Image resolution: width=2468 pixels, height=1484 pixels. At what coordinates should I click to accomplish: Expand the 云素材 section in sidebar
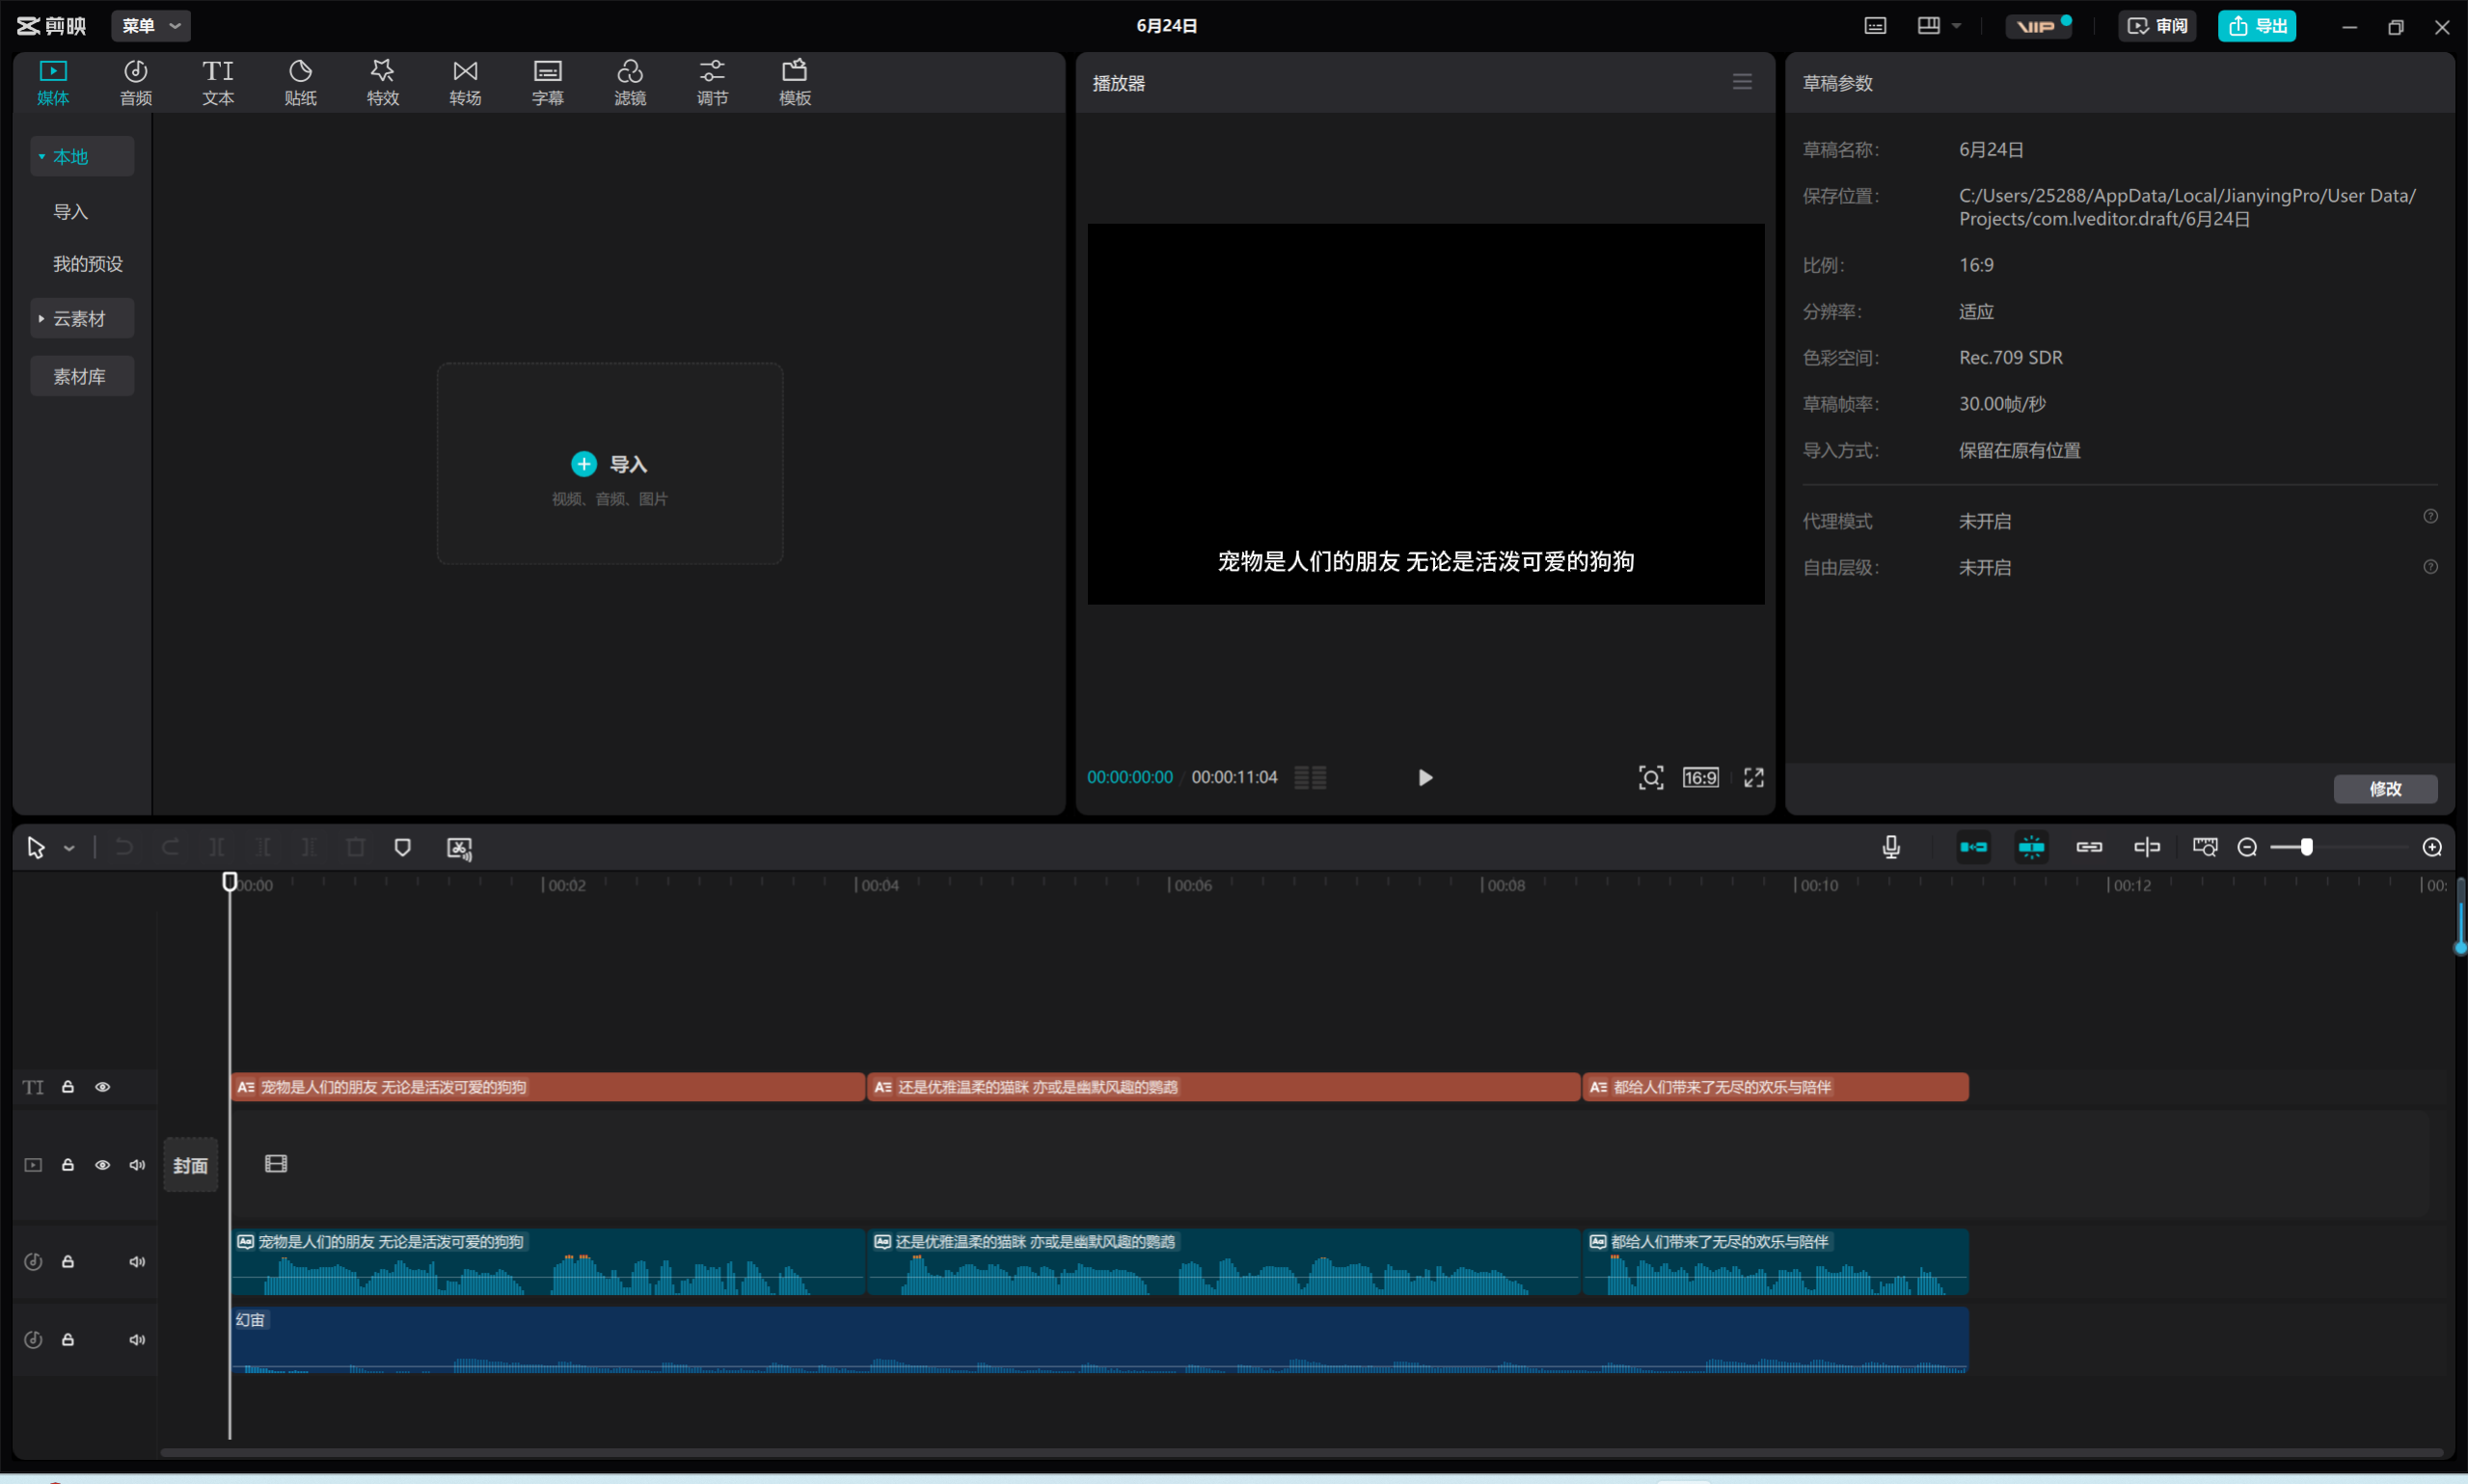tap(80, 318)
